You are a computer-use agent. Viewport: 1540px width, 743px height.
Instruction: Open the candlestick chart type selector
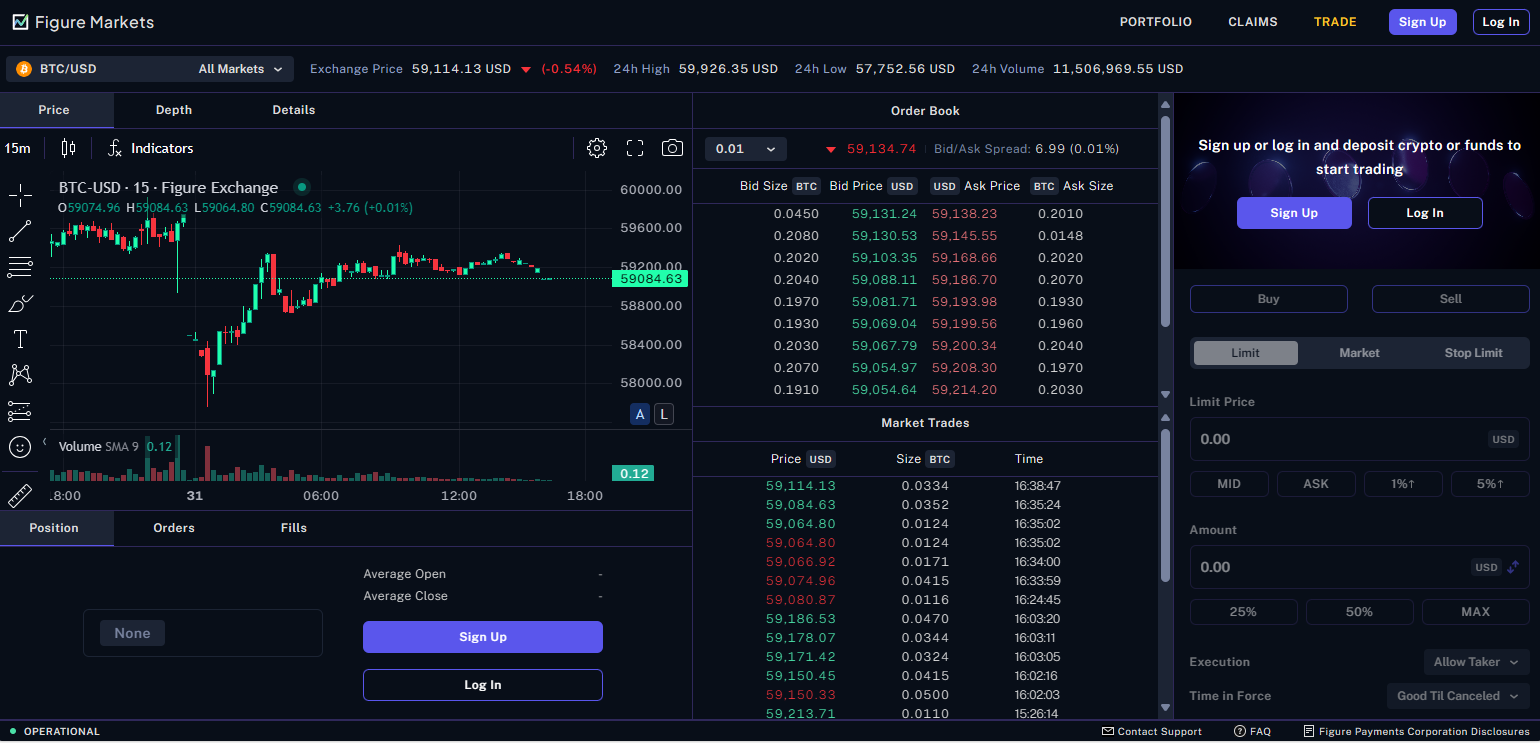(x=68, y=148)
